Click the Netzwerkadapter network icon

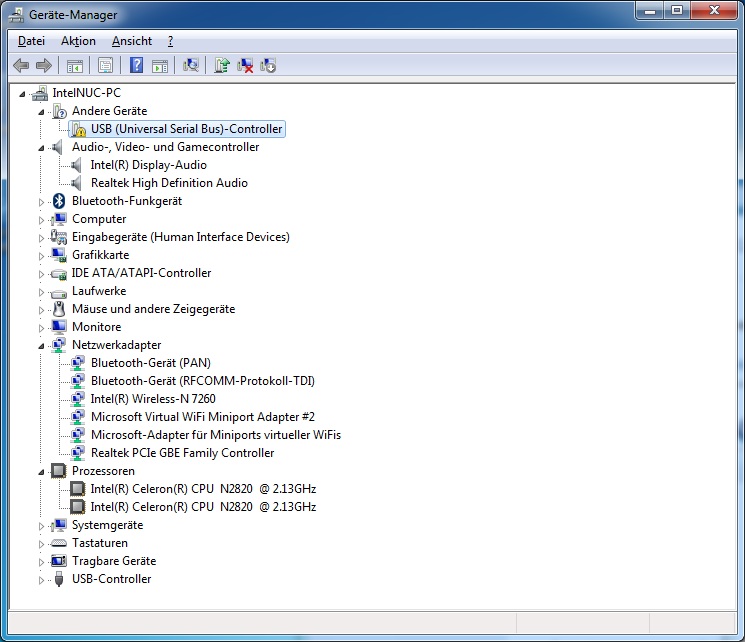click(x=59, y=345)
